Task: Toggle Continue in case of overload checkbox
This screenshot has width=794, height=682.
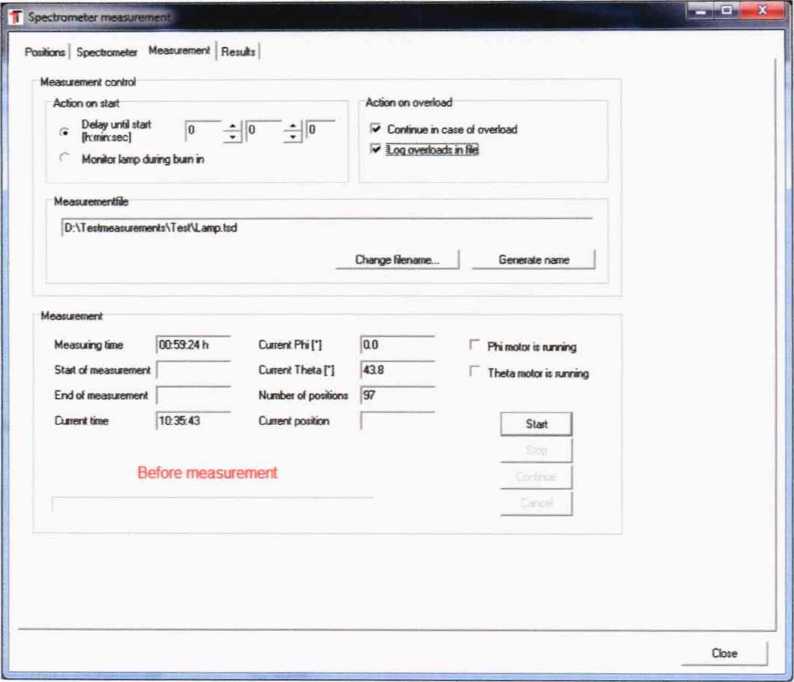Action: tap(376, 129)
